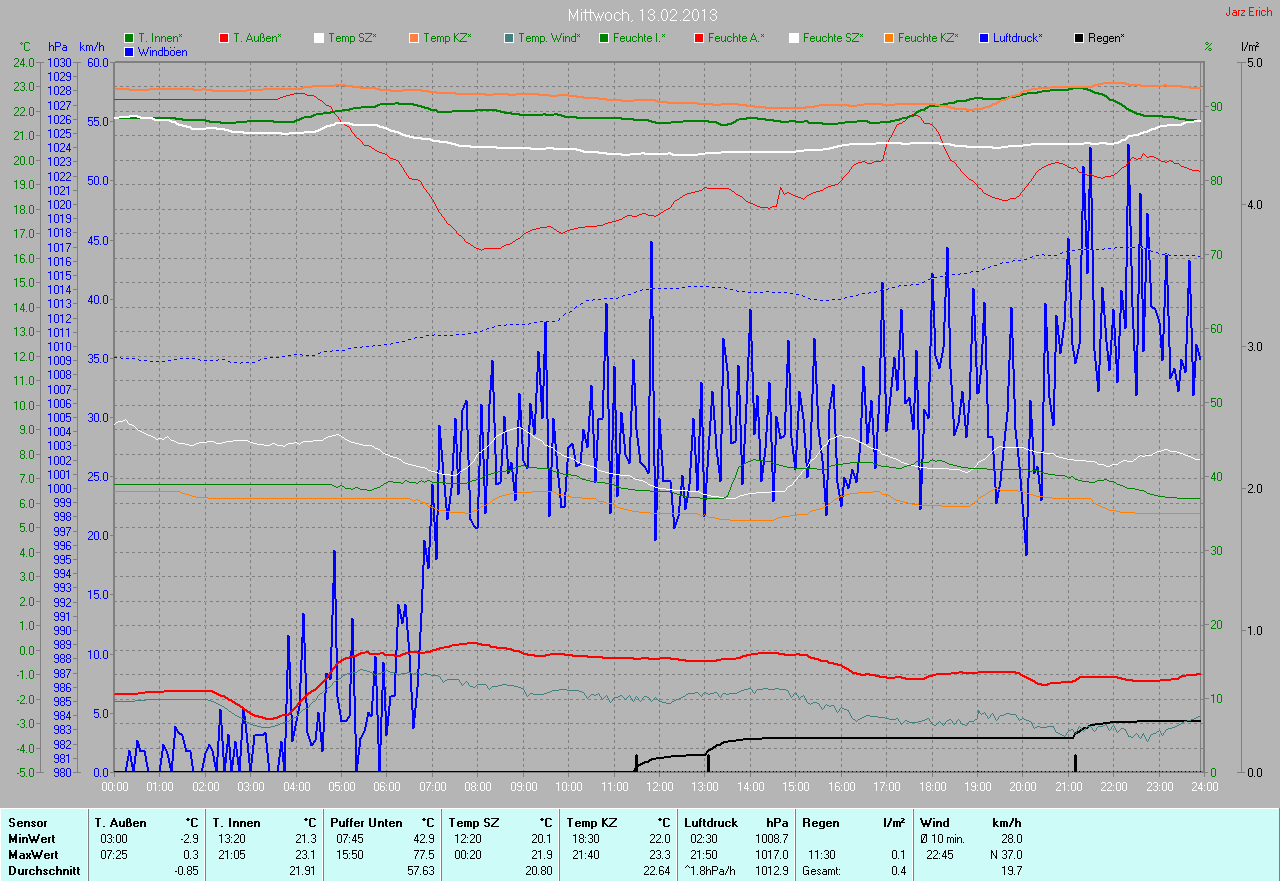1280x881 pixels.
Task: Click the wind 10 min value 28.0
Action: click(x=1011, y=838)
